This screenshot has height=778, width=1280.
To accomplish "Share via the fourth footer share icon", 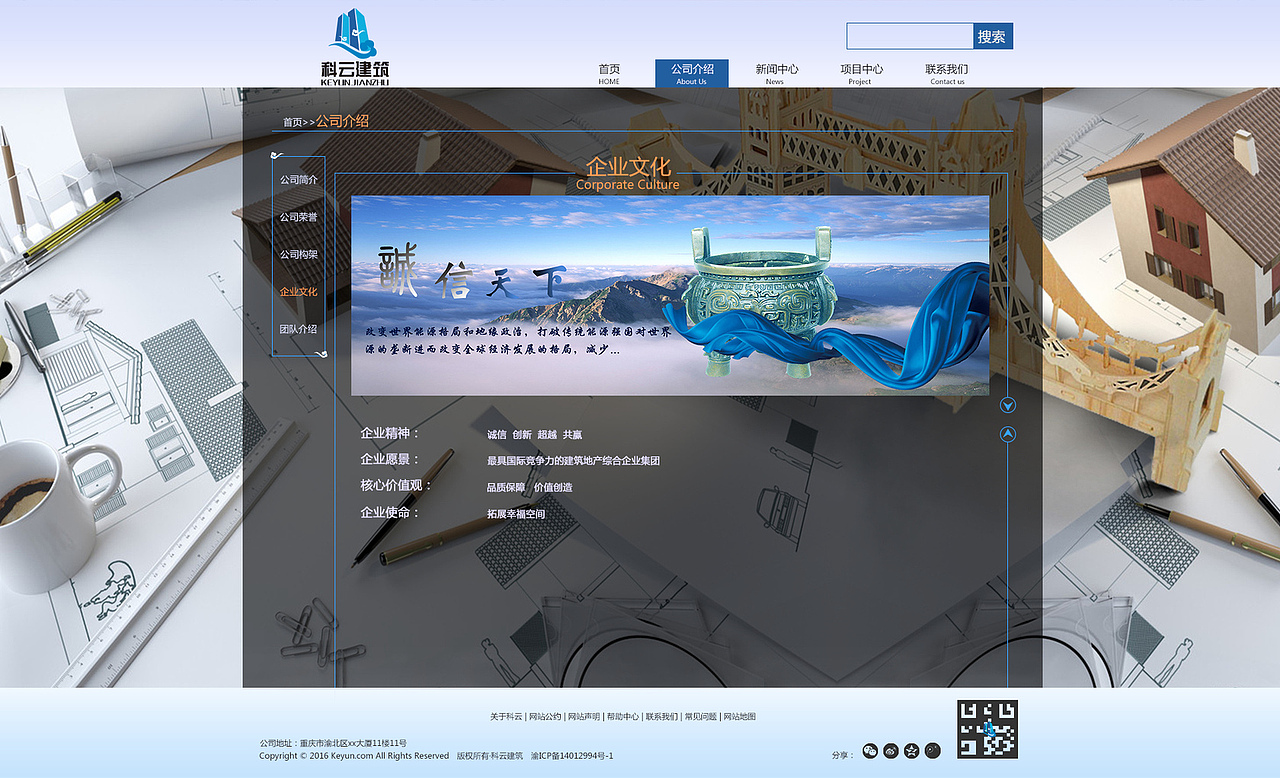I will pos(933,751).
